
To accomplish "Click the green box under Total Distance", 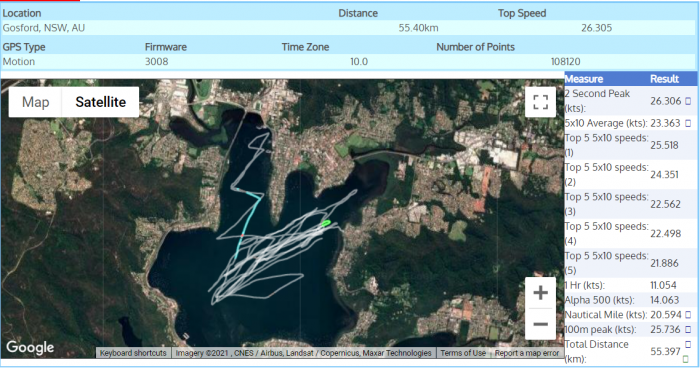I will tap(686, 359).
